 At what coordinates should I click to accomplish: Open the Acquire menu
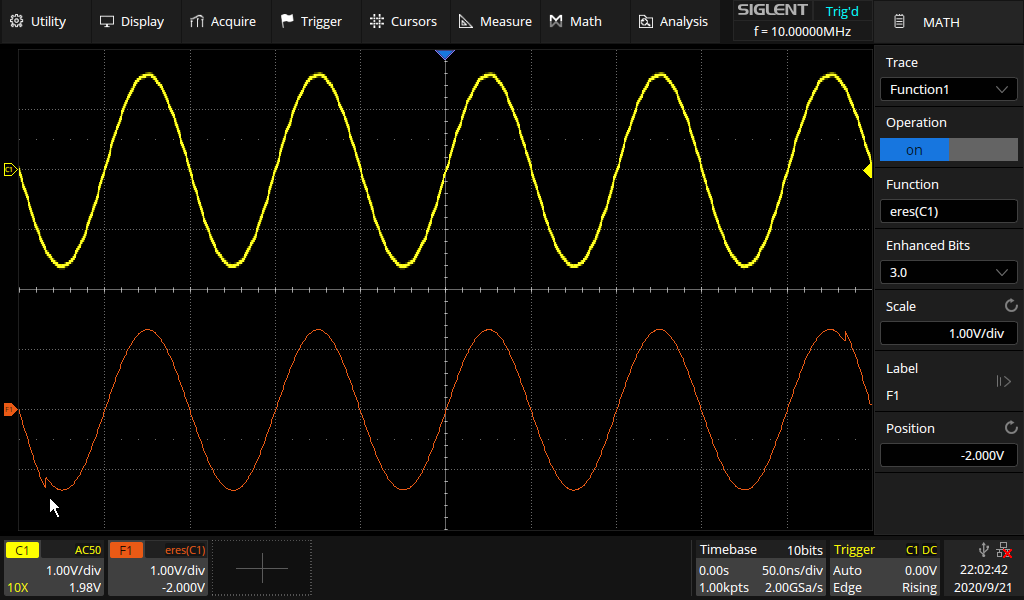point(223,22)
